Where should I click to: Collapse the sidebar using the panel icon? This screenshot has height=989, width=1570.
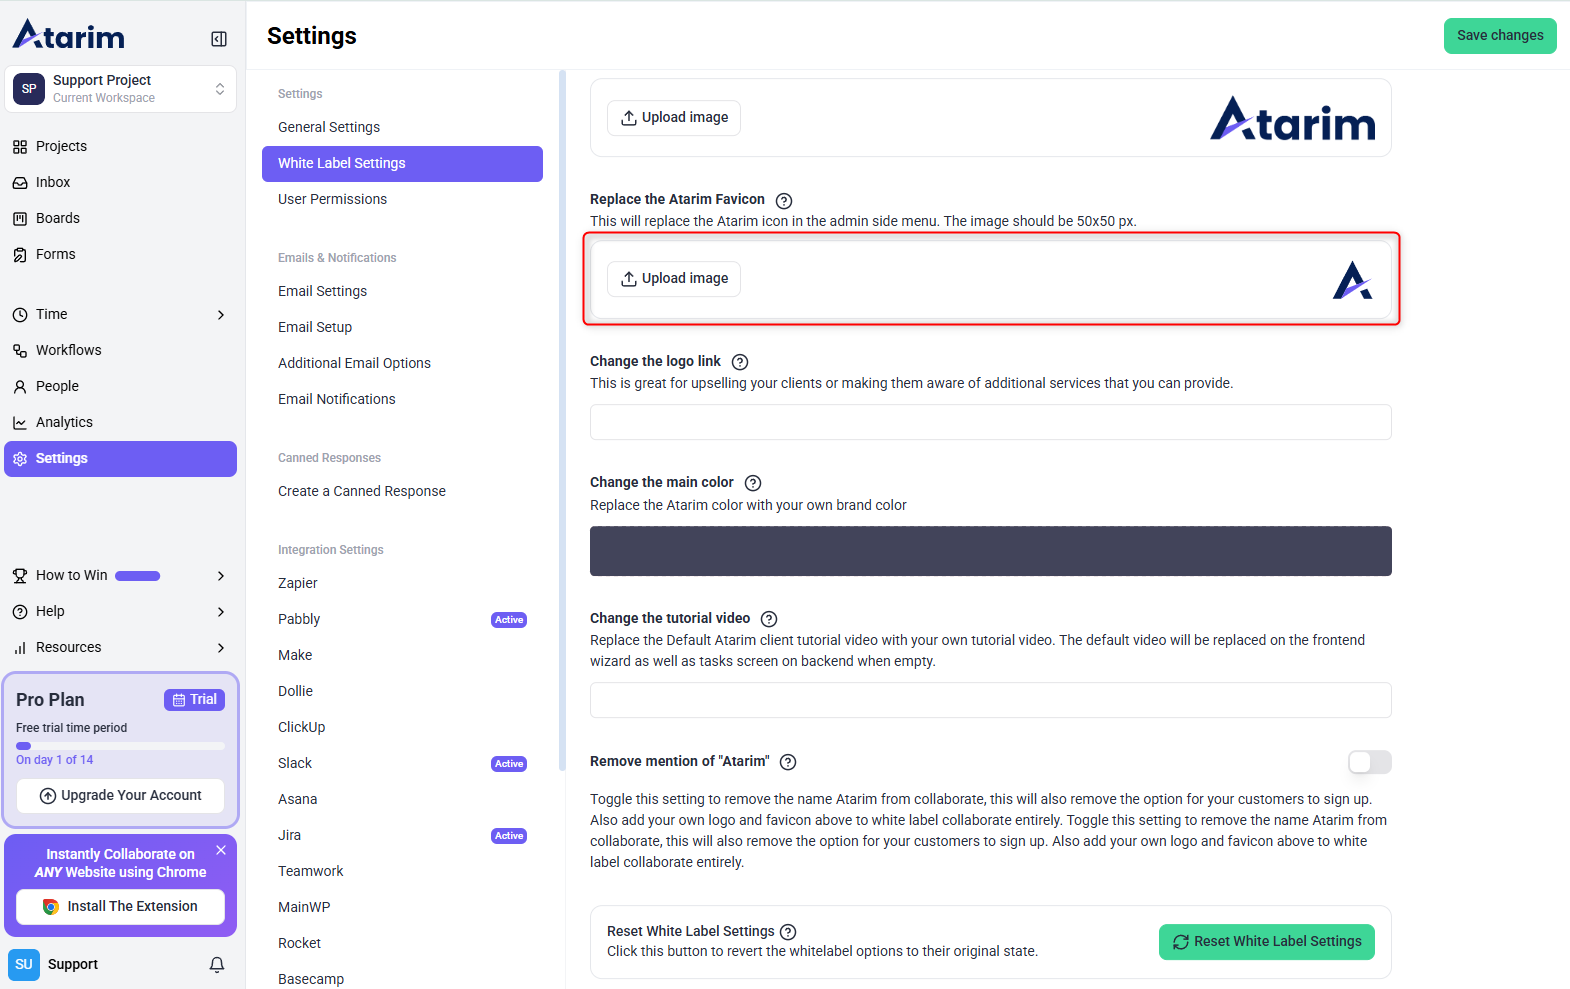point(219,39)
